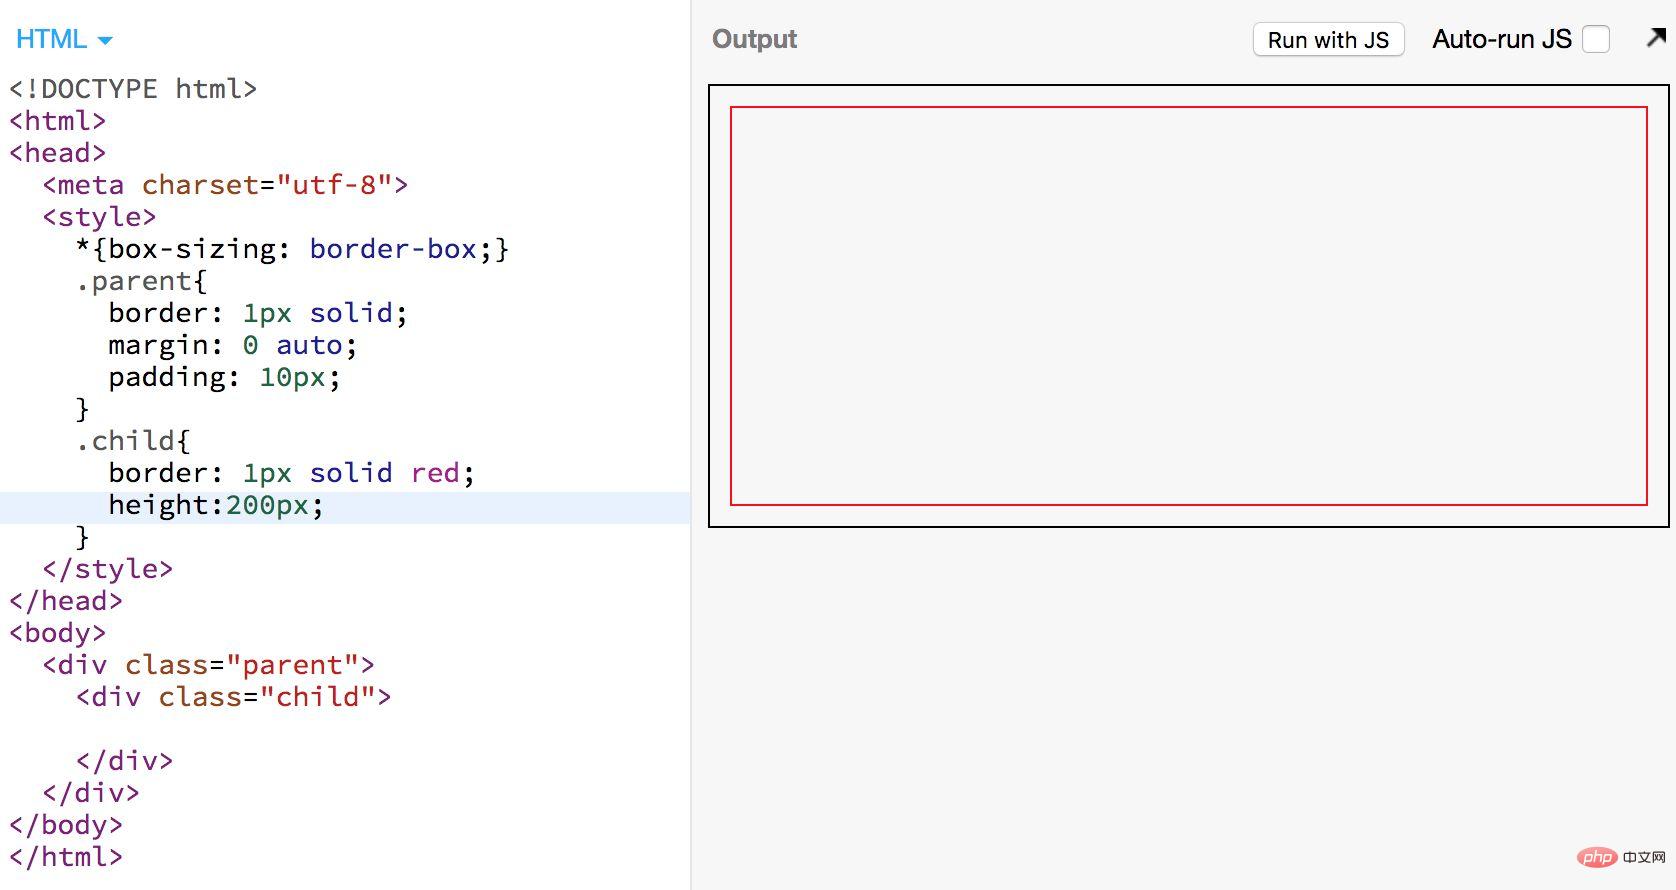Click the '.parent{' selector line

141,281
